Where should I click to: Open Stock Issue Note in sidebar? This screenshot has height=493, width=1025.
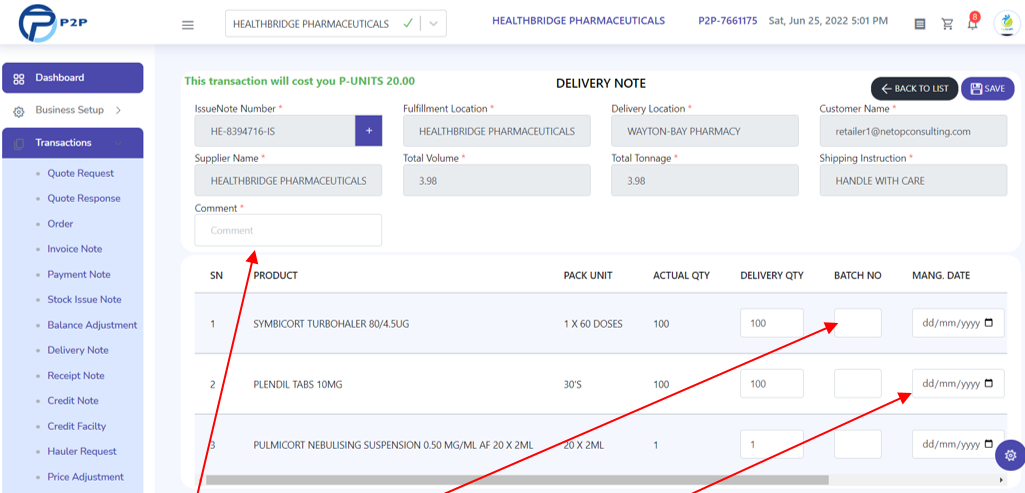tap(84, 299)
